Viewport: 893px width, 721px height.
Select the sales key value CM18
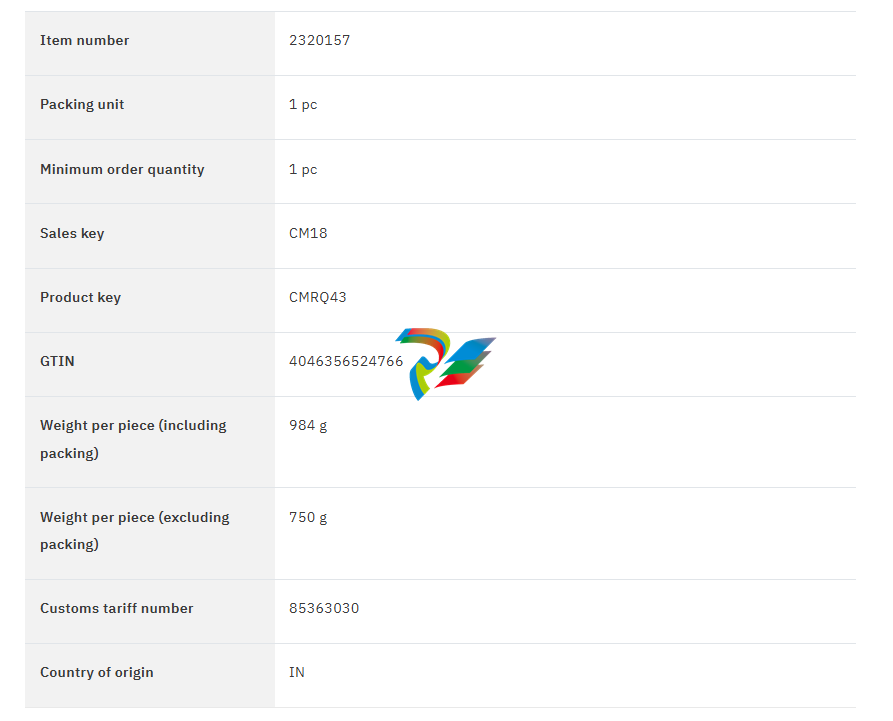[x=308, y=234]
